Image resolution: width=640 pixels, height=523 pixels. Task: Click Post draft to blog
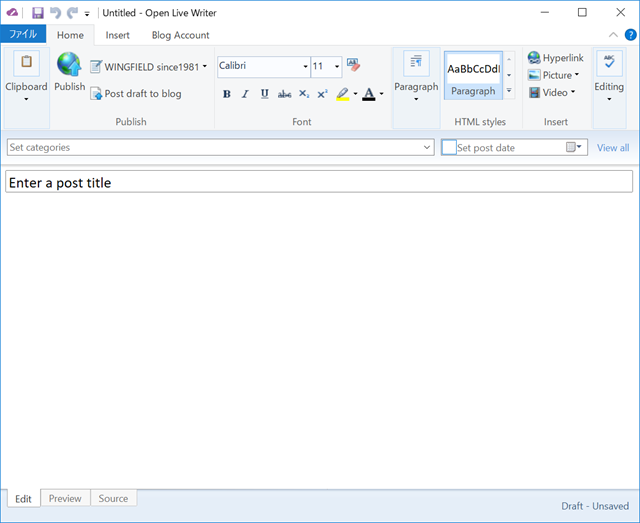click(136, 94)
